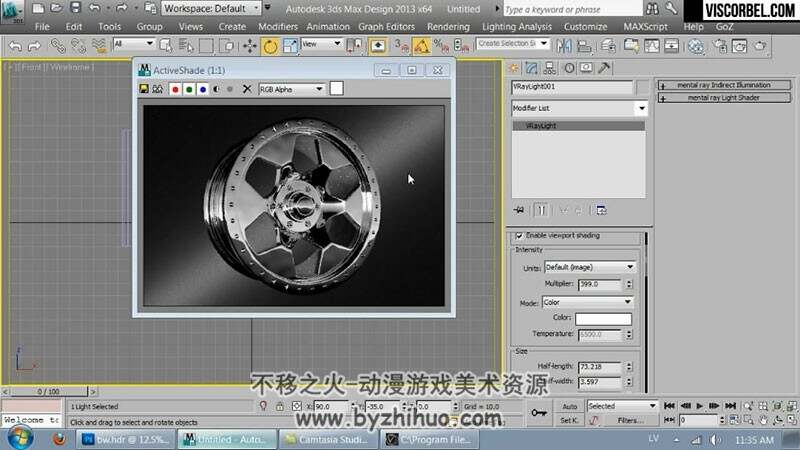The height and width of the screenshot is (450, 800).
Task: Open Select by Name dialog
Action: point(186,46)
